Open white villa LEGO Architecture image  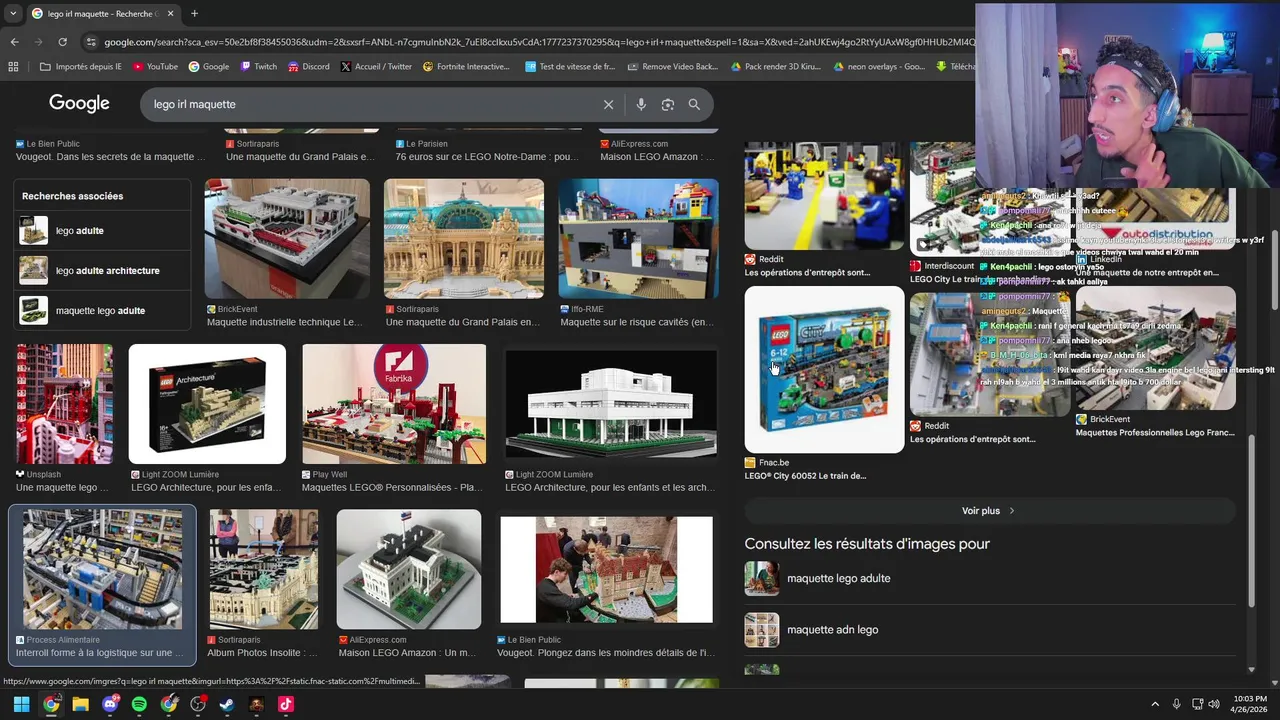coord(611,404)
